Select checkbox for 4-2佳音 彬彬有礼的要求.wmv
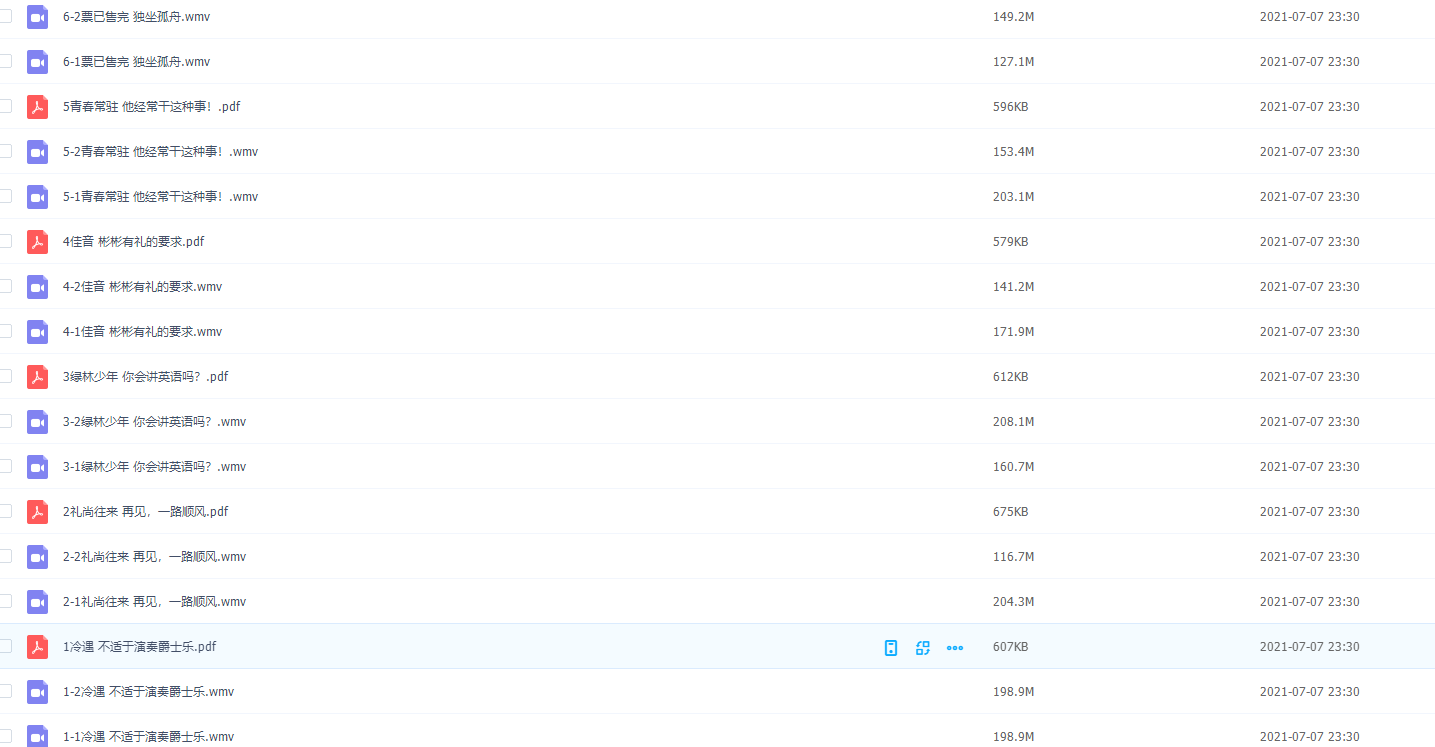Viewport: 1435px width, 747px height. (x=5, y=286)
